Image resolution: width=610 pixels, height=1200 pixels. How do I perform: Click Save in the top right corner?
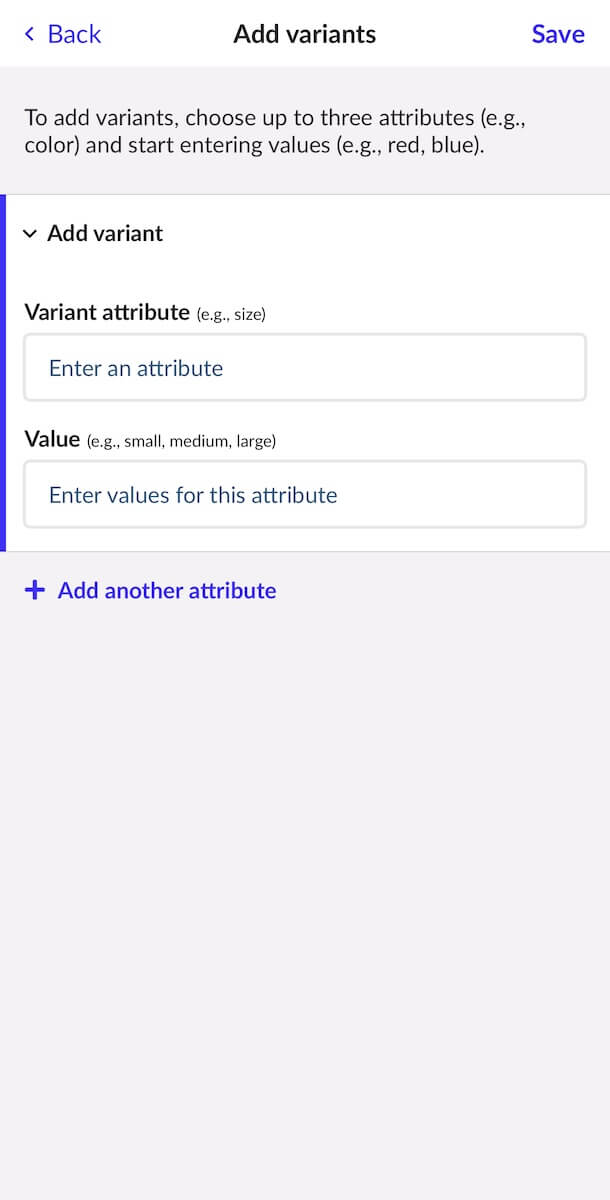557,34
